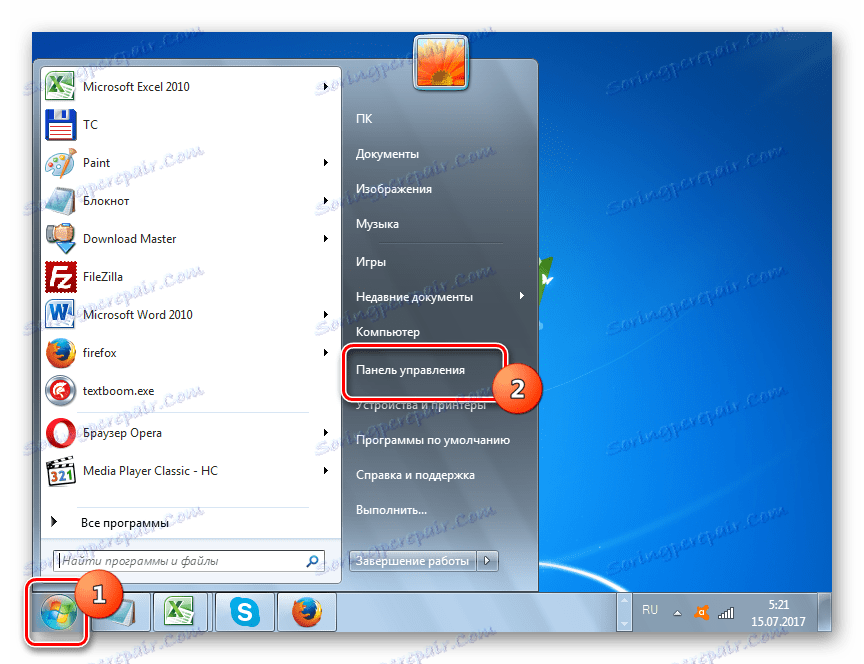864x664 pixels.
Task: Click the RU language indicator
Action: 650,610
